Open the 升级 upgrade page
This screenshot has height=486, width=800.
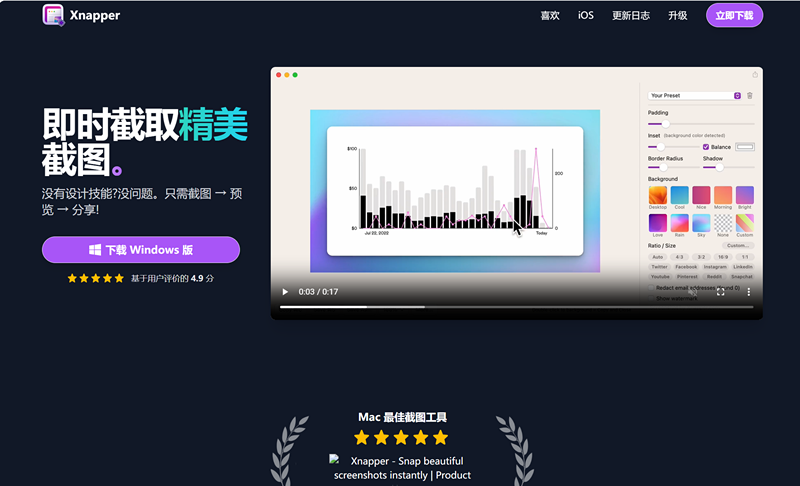point(678,16)
